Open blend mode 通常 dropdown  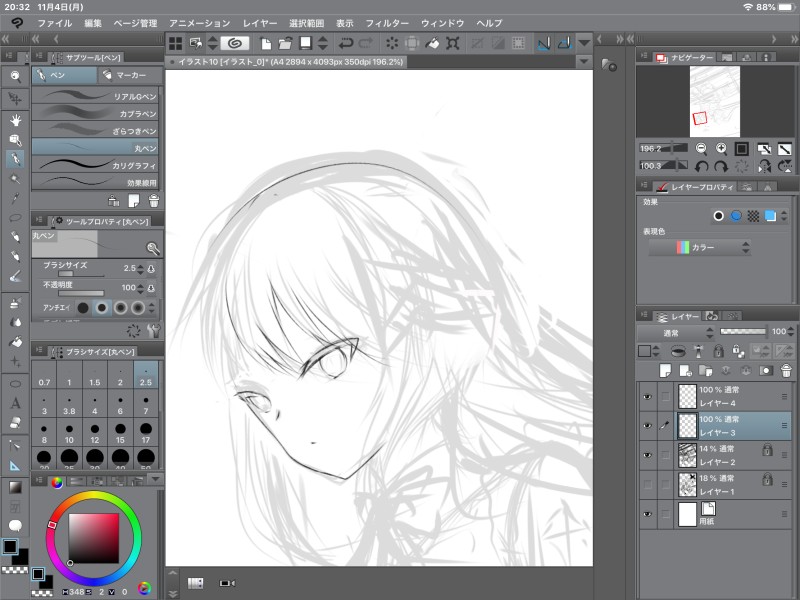click(x=676, y=333)
